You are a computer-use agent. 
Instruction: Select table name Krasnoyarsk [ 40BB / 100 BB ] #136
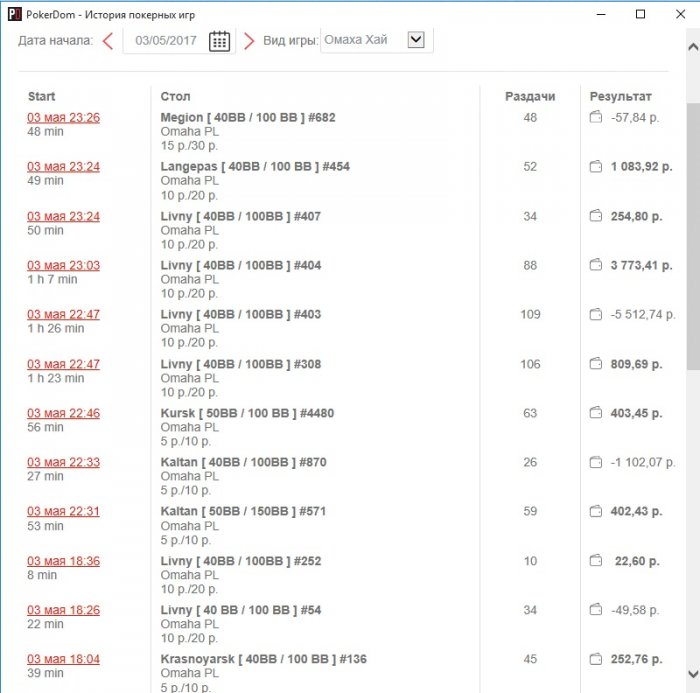[x=263, y=659]
